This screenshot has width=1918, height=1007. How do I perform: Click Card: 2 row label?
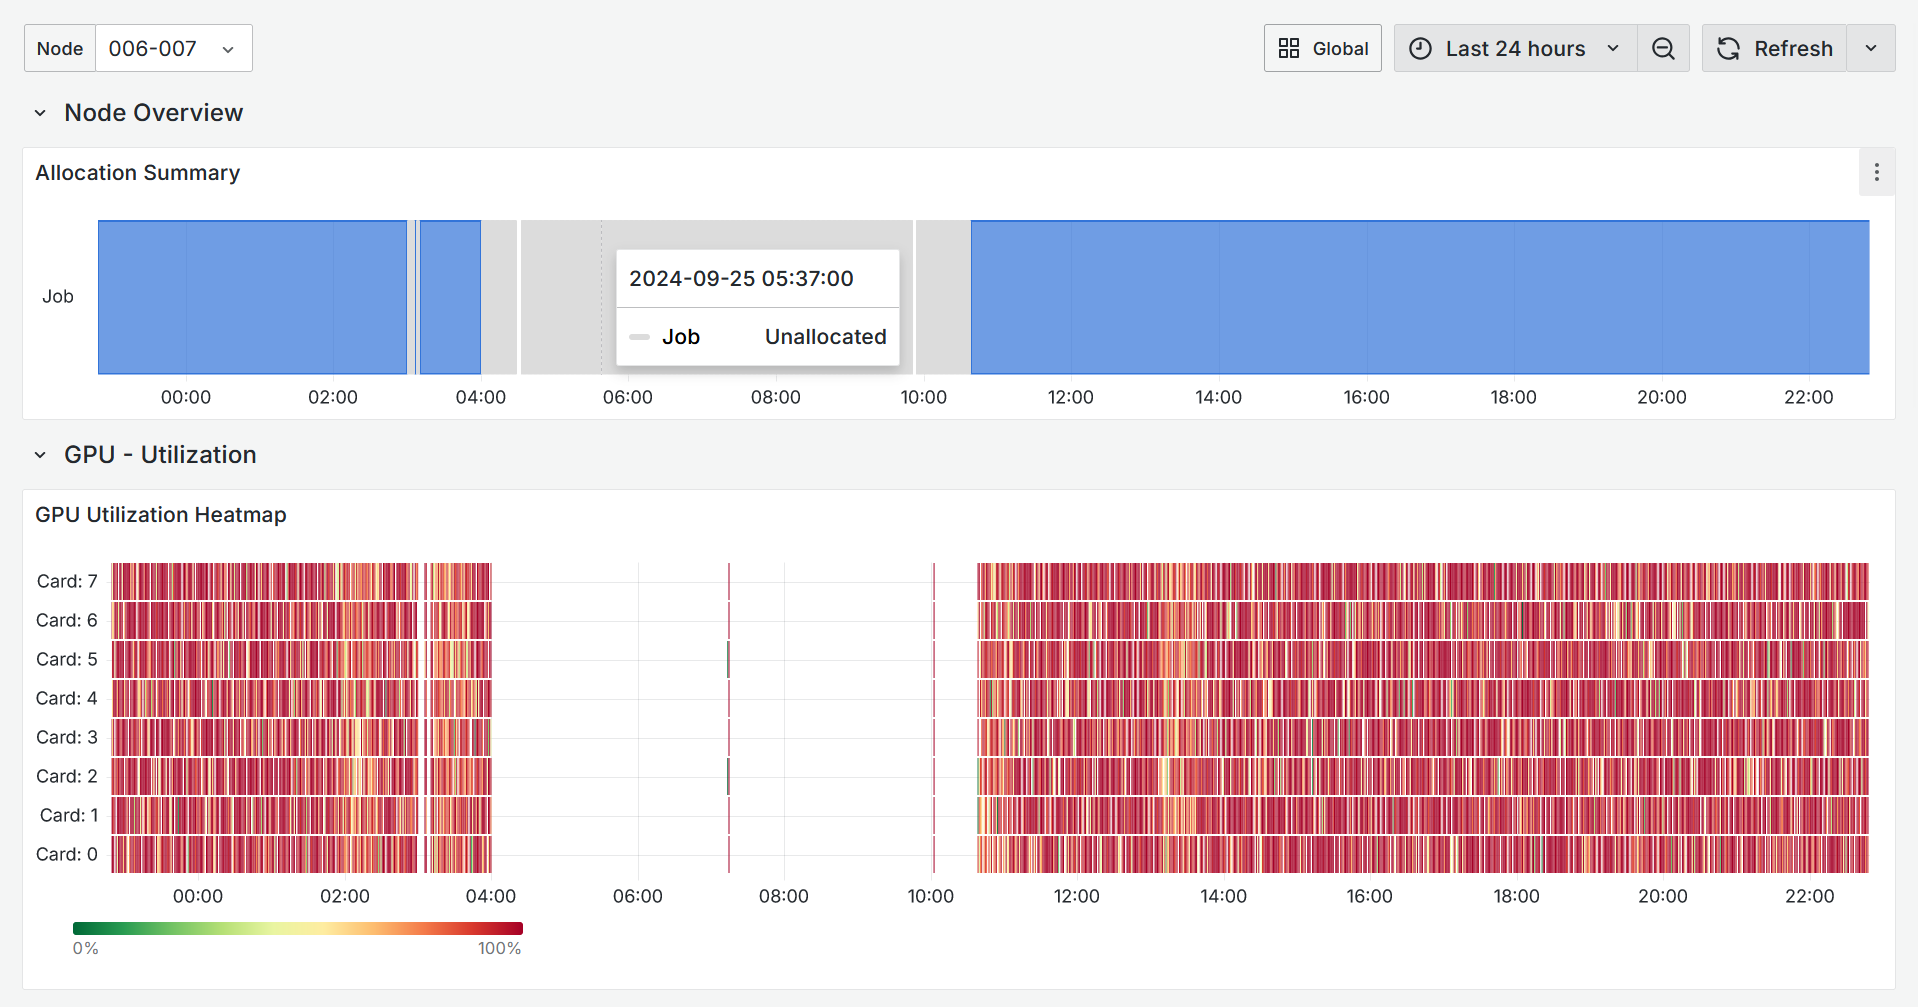[67, 776]
